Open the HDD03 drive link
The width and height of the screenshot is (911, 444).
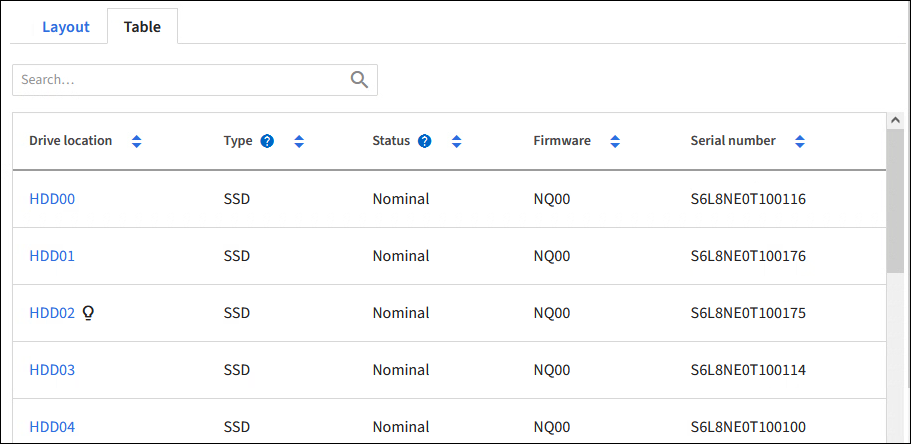click(52, 370)
